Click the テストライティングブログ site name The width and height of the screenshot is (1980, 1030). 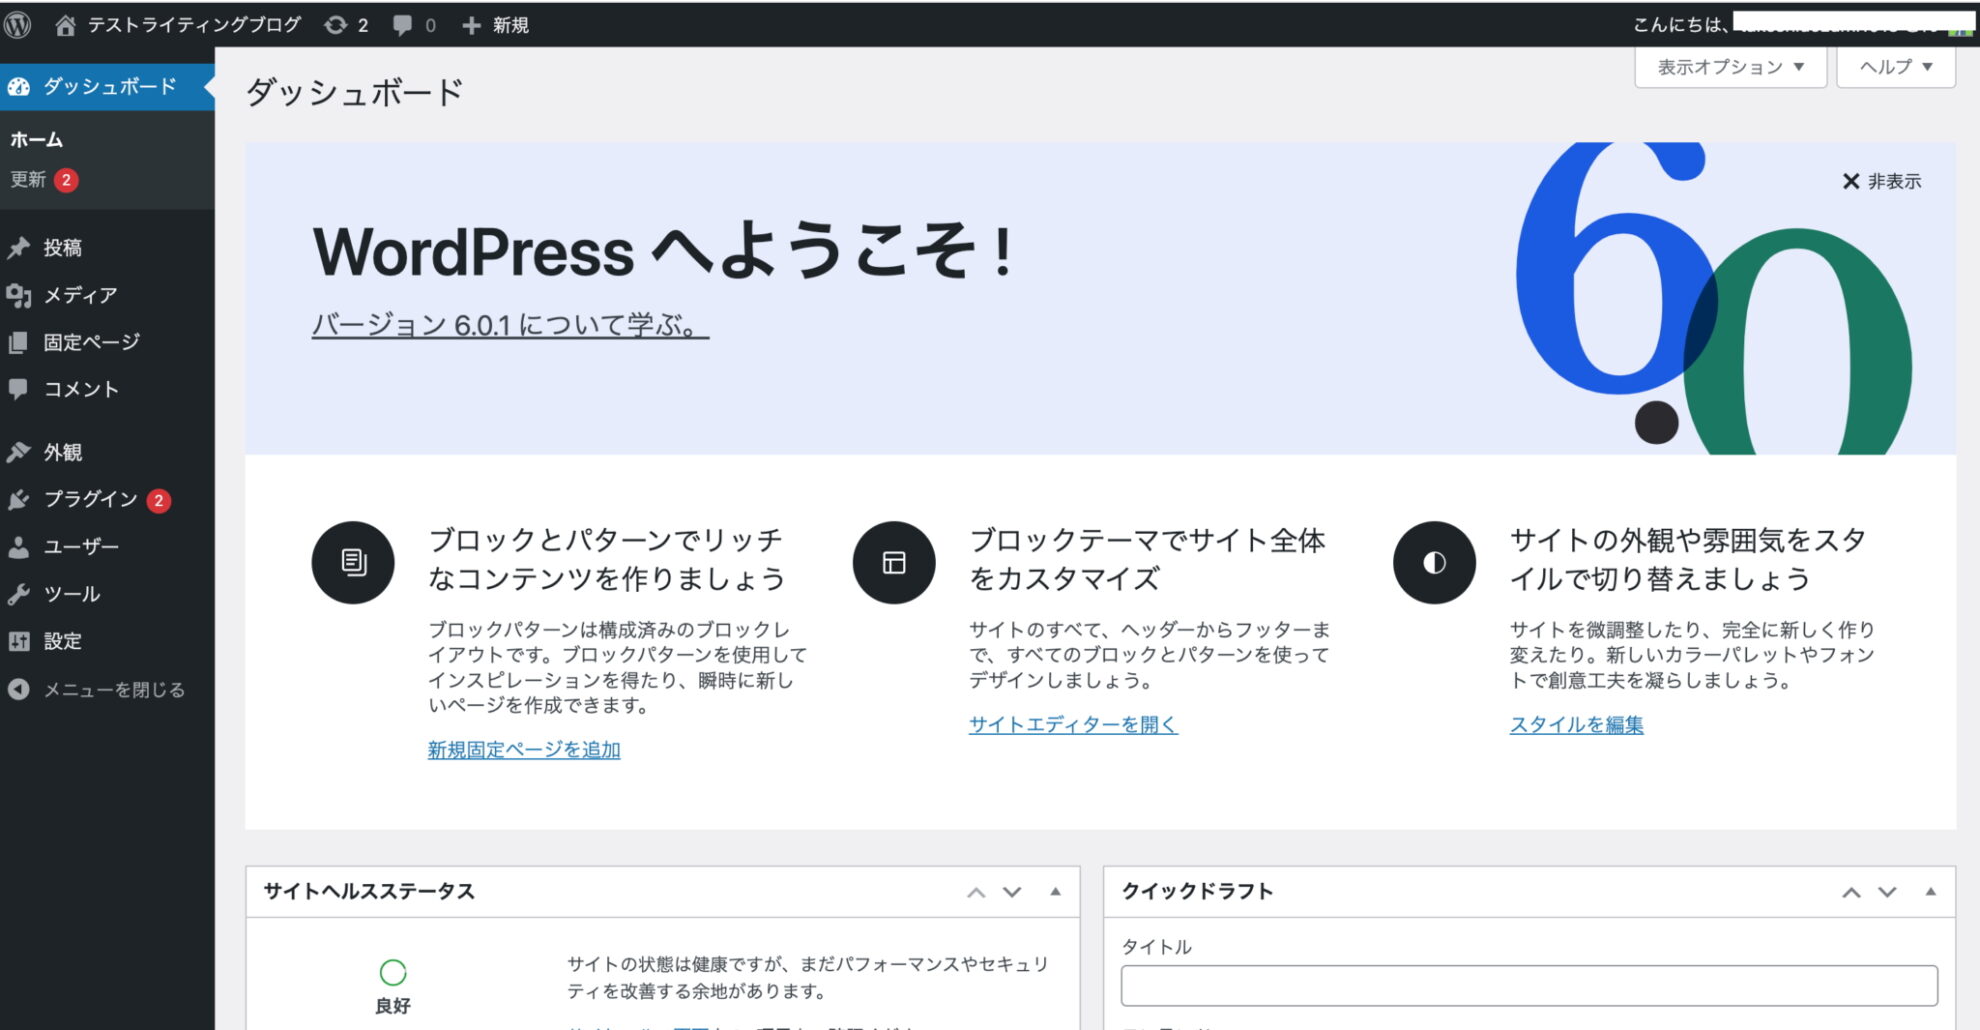(x=194, y=25)
